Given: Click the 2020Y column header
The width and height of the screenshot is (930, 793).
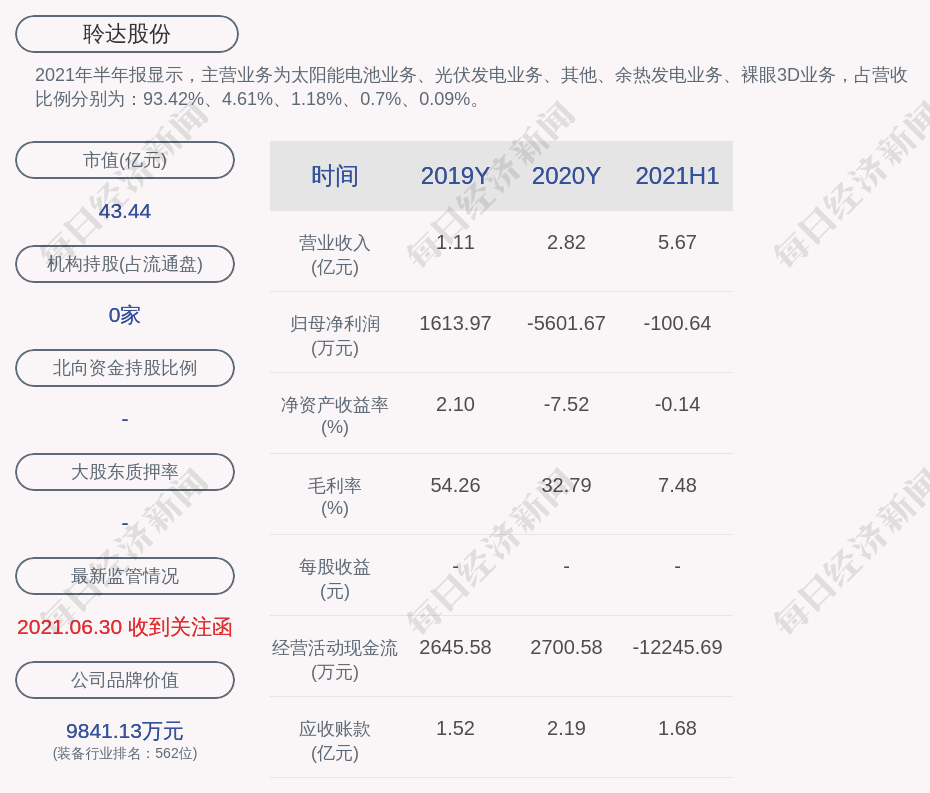Looking at the screenshot, I should [x=566, y=176].
